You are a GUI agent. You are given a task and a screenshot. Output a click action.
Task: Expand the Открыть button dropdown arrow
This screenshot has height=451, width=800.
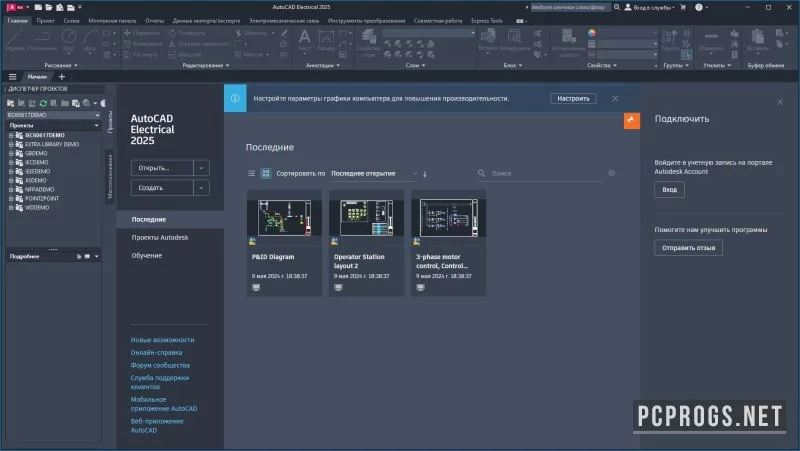pos(202,168)
